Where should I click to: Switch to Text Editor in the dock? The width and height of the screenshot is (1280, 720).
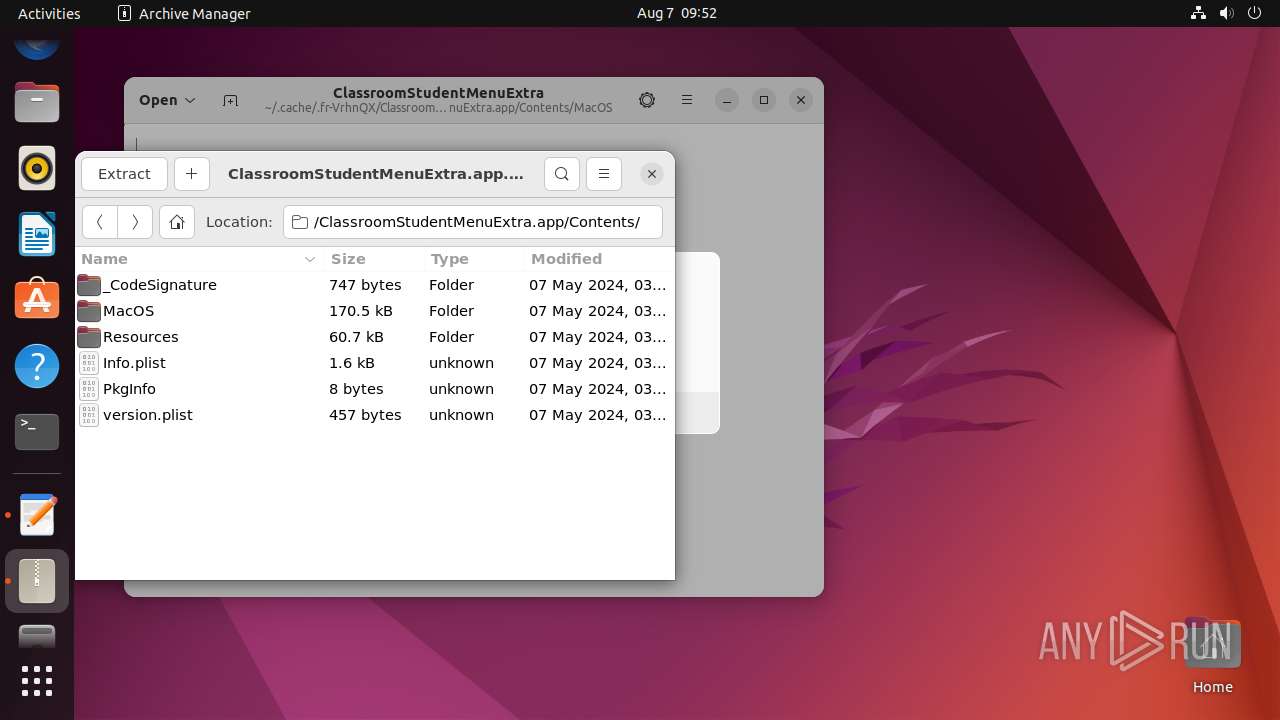click(37, 515)
